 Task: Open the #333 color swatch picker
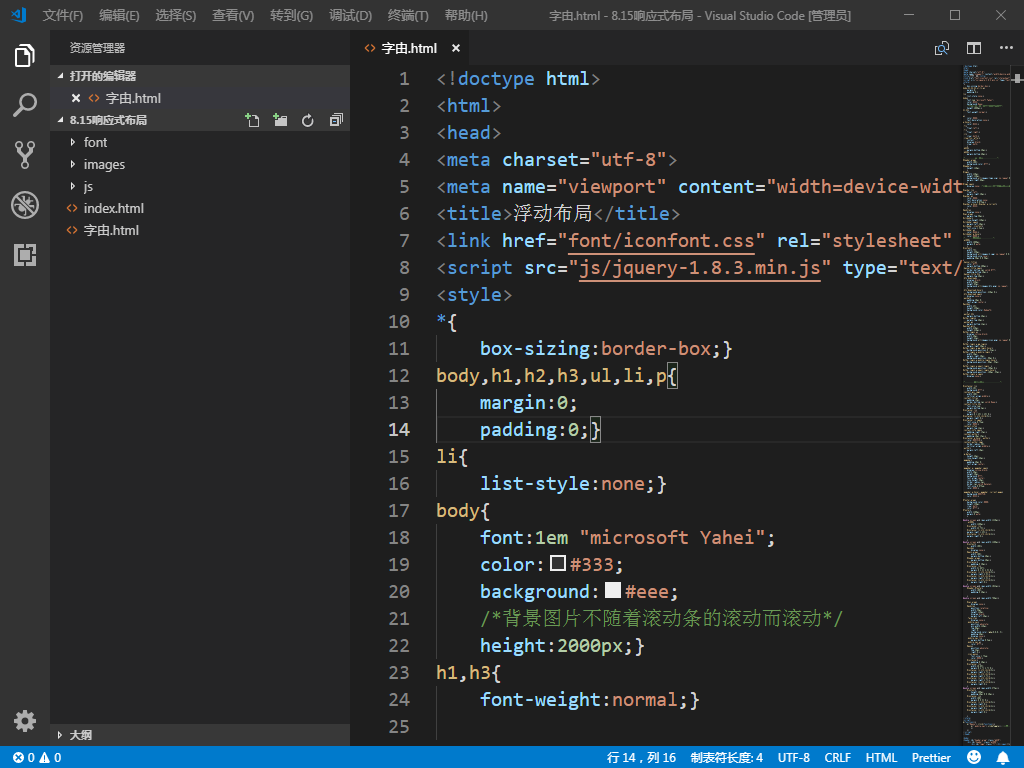(x=558, y=564)
